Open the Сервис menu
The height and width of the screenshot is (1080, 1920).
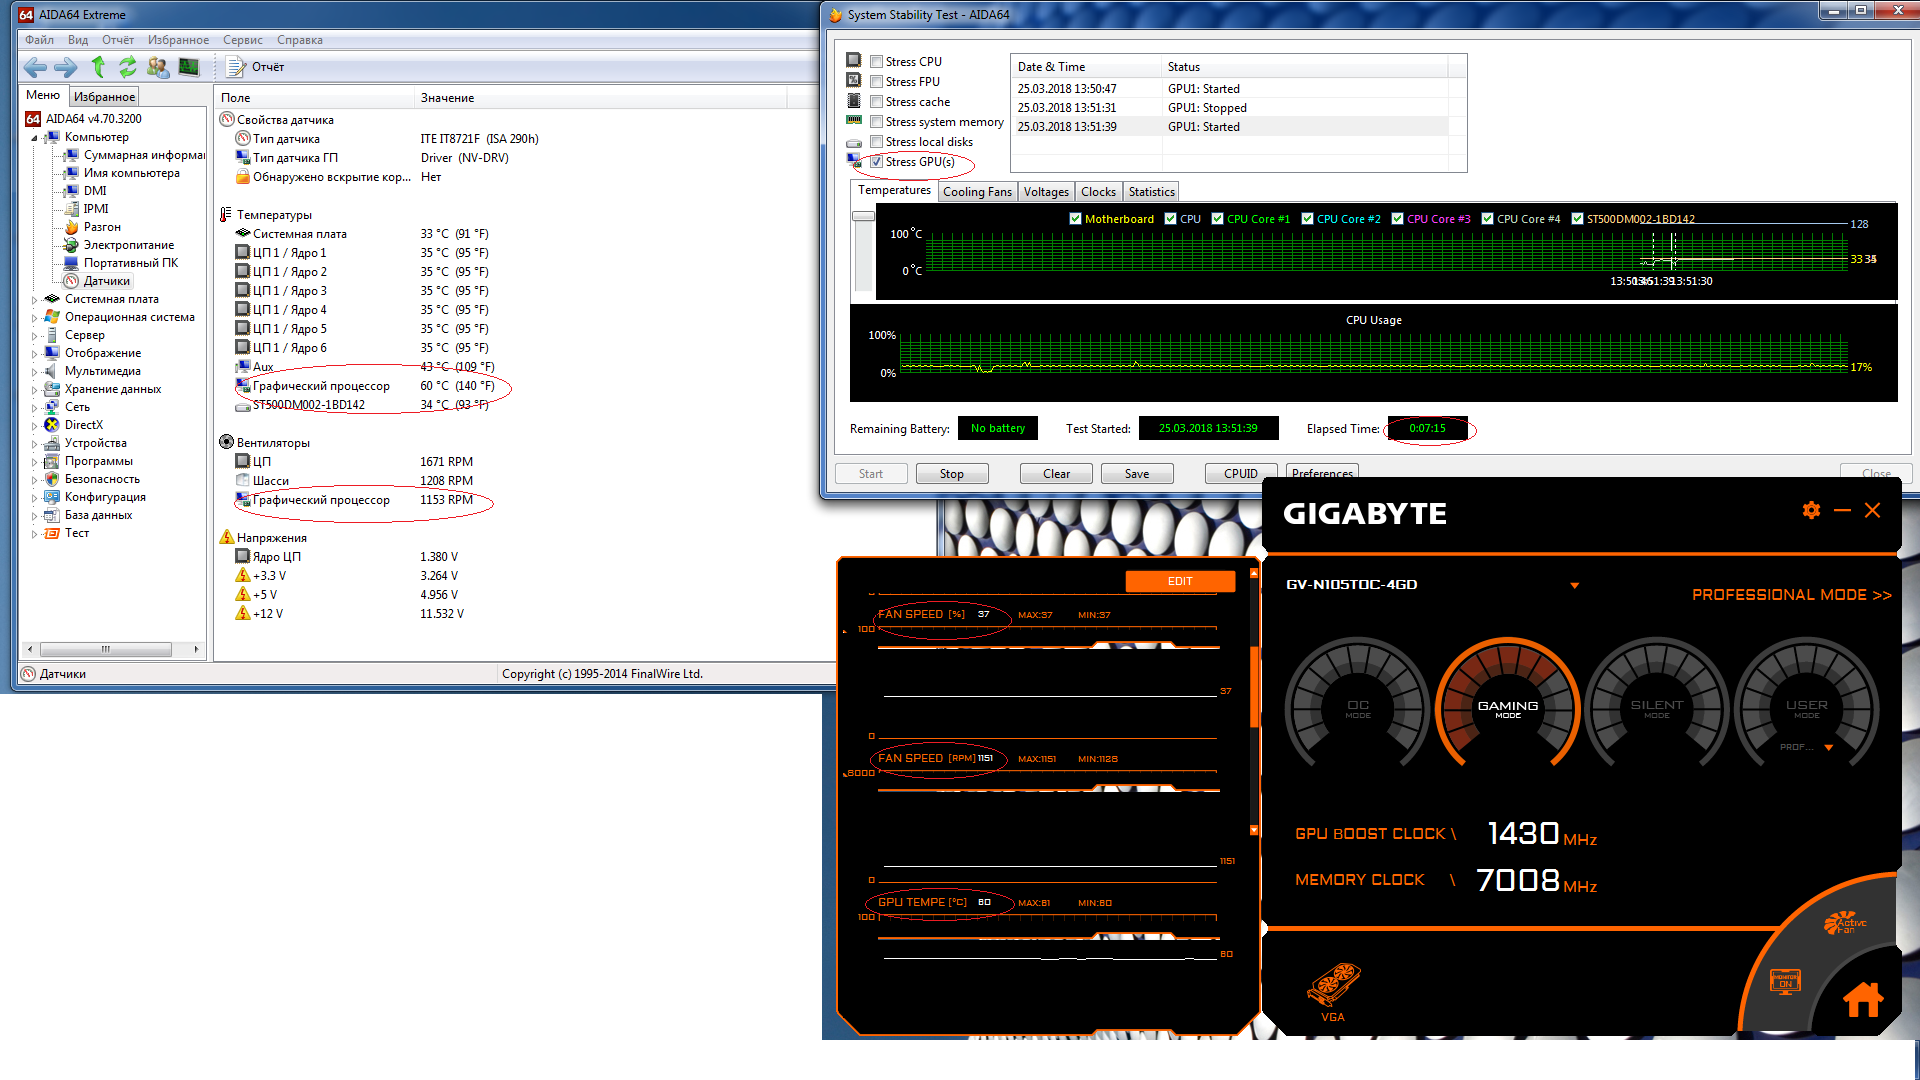243,40
